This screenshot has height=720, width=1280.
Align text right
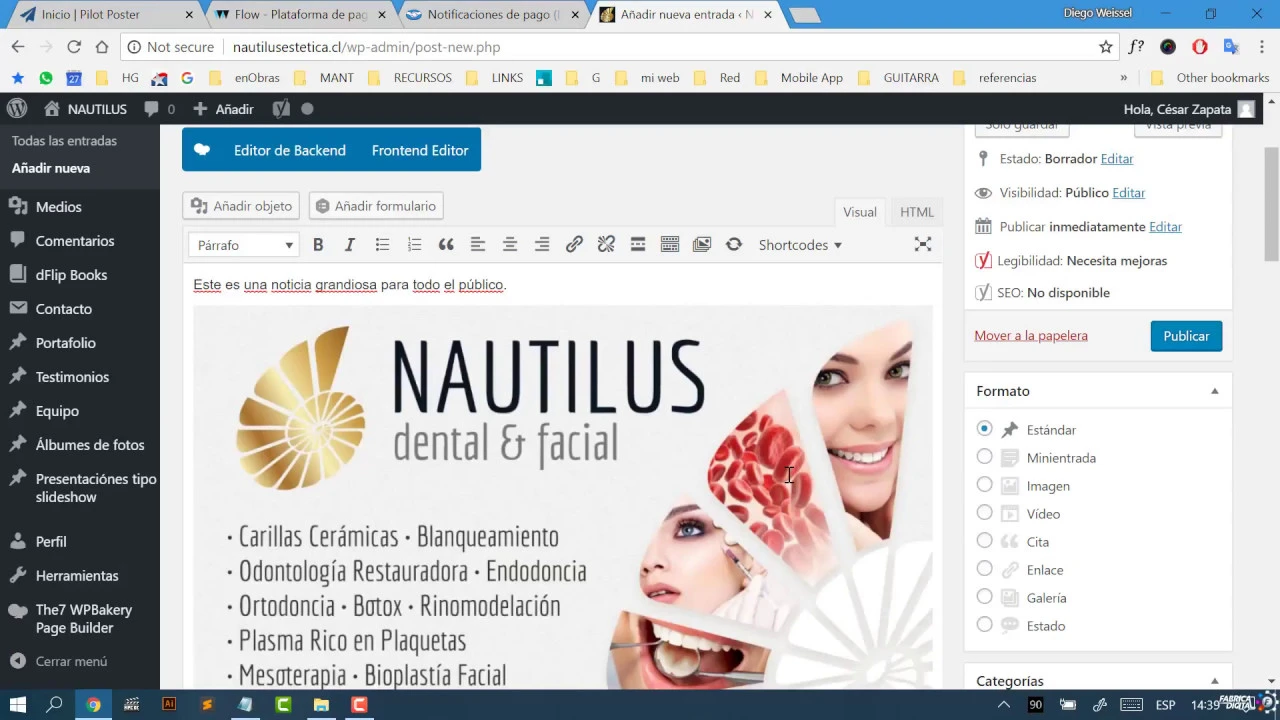[x=542, y=245]
